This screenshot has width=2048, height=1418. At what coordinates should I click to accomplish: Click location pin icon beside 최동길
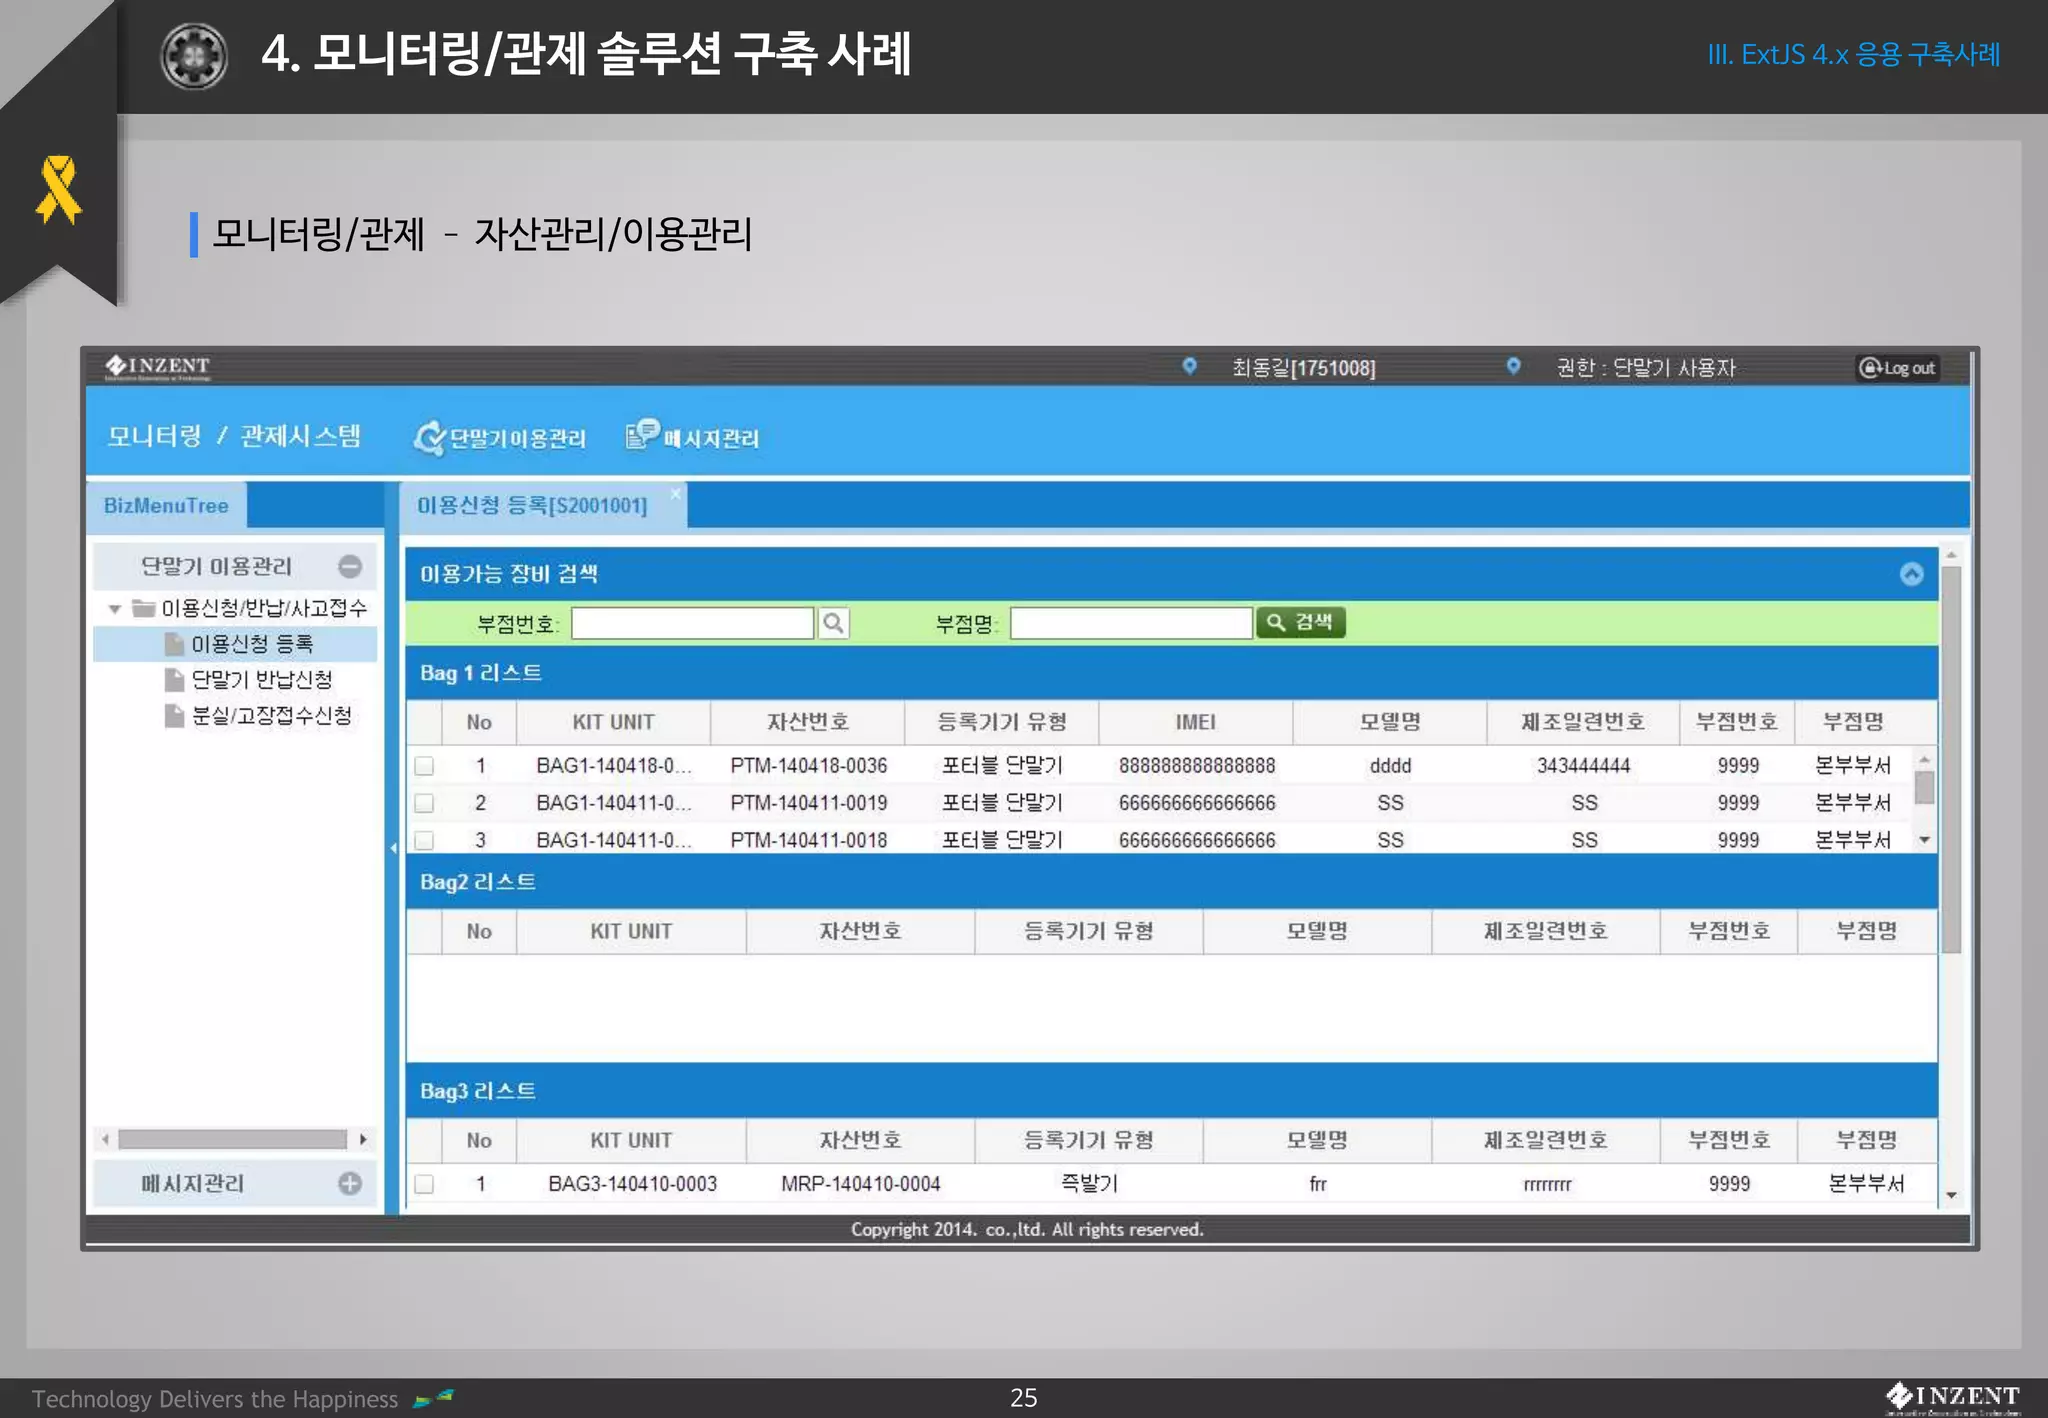tap(1189, 366)
